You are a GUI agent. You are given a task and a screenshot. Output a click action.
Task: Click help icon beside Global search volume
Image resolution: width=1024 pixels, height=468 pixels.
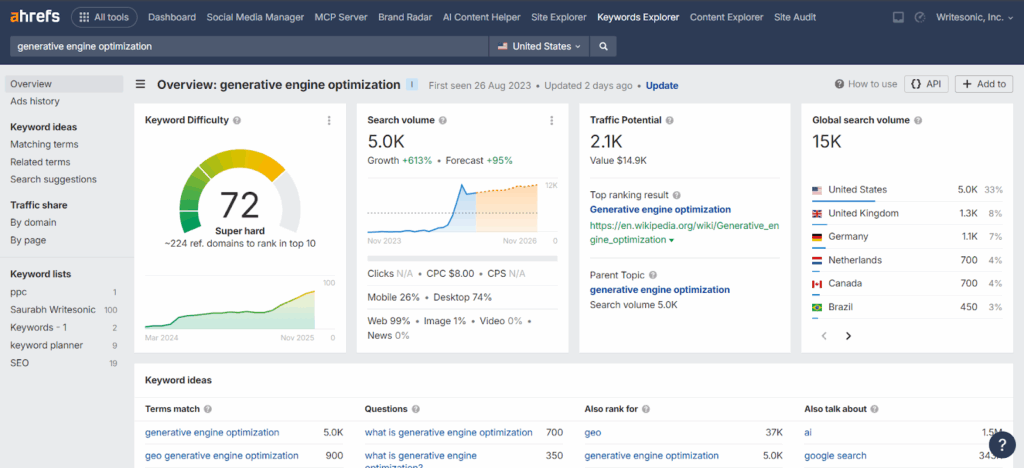917,120
